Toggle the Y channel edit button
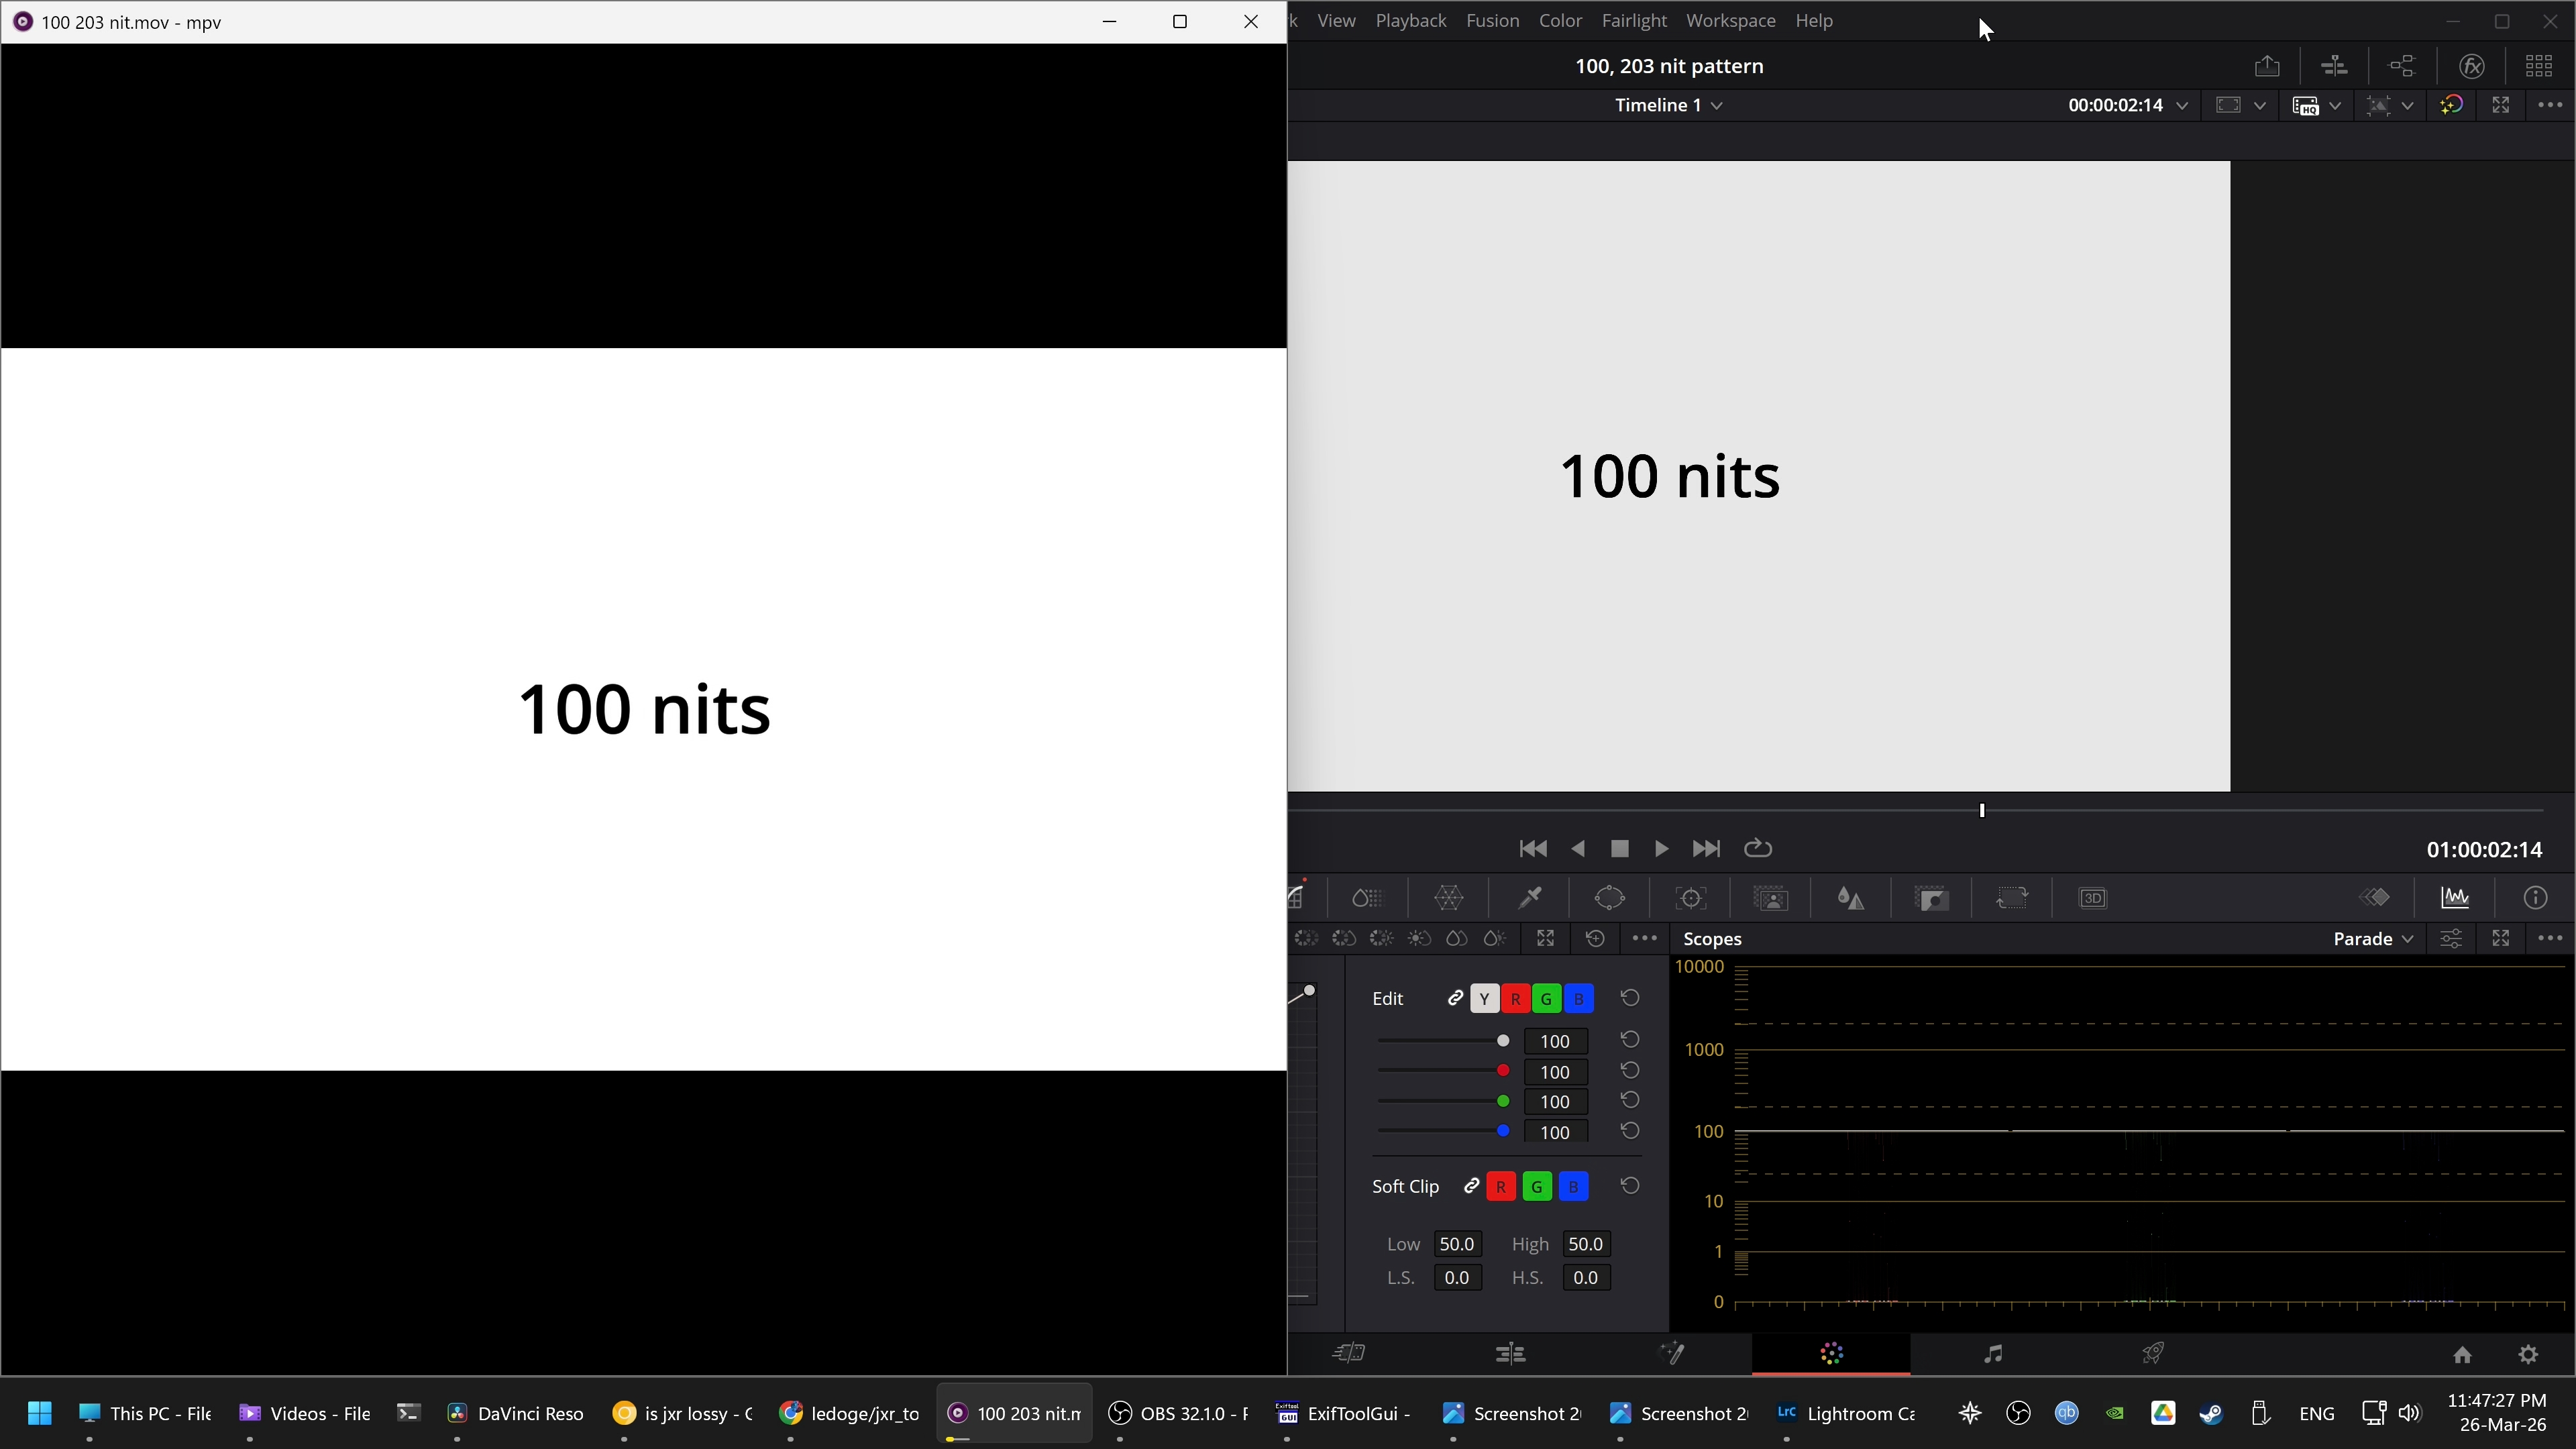This screenshot has height=1449, width=2576. point(1484,999)
